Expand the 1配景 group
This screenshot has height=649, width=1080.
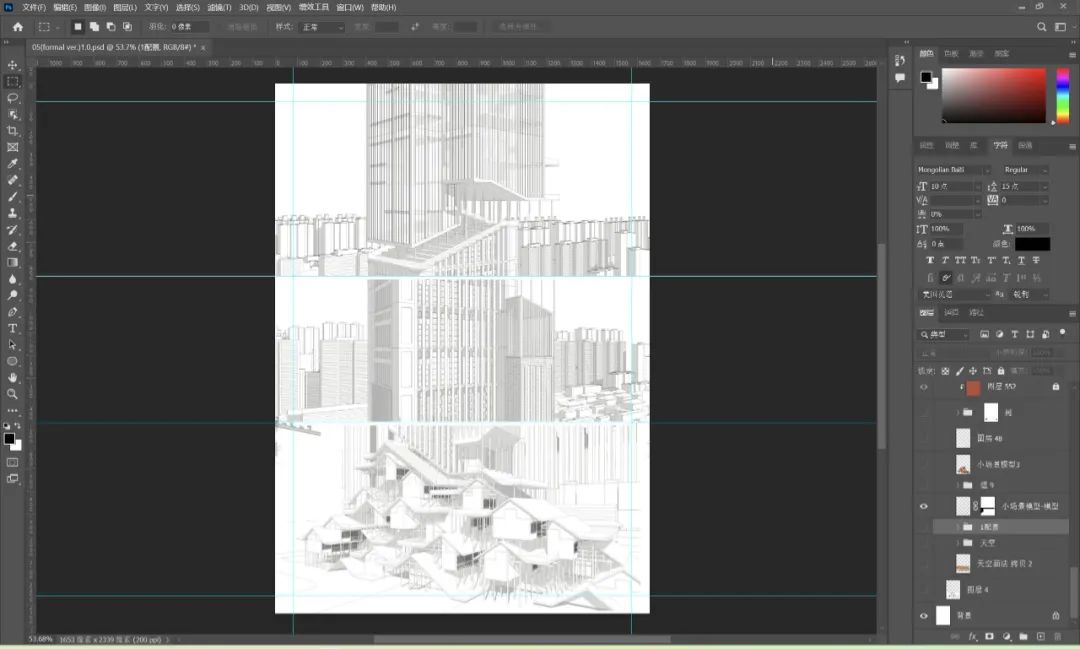[957, 527]
